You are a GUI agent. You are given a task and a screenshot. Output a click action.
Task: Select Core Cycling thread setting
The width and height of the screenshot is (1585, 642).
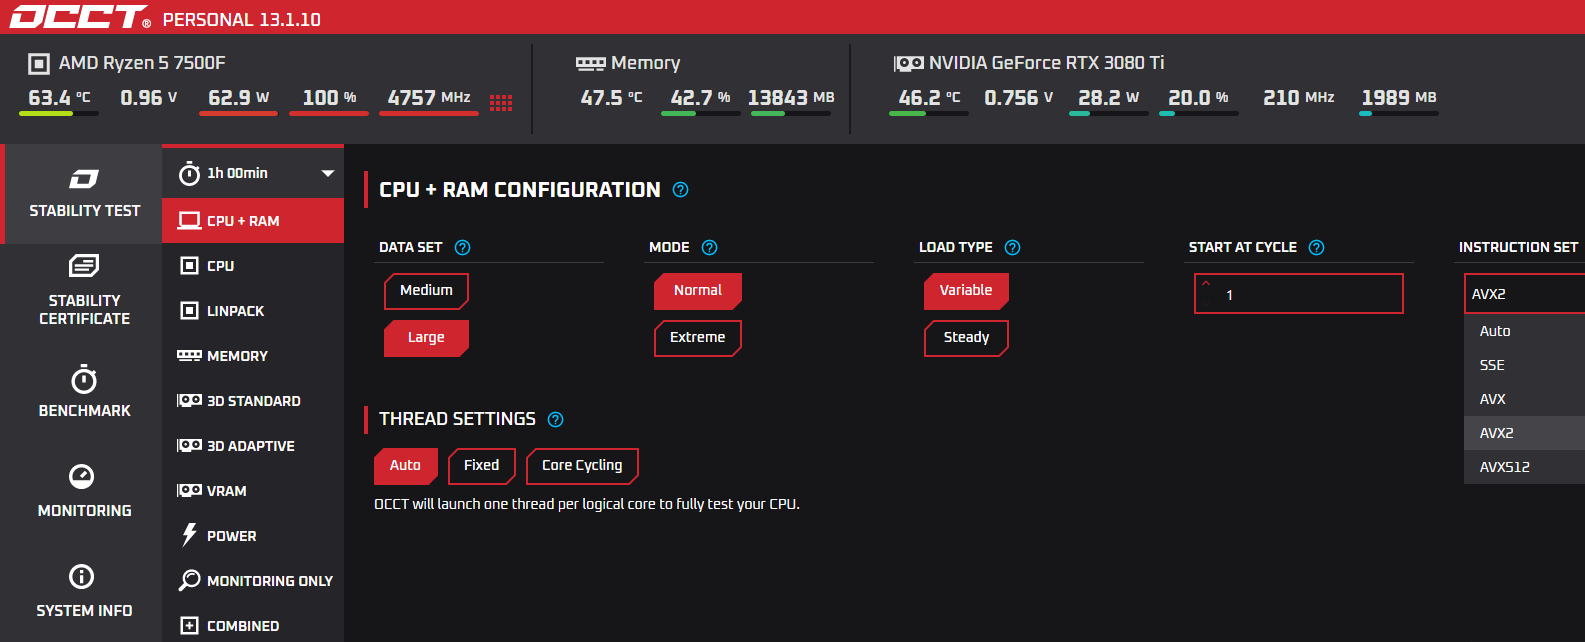tap(582, 466)
